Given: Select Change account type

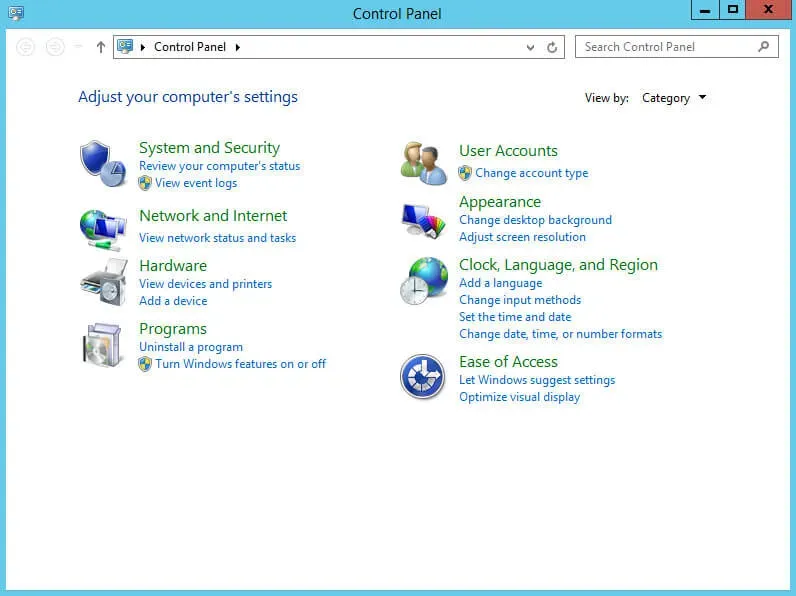Looking at the screenshot, I should 532,173.
